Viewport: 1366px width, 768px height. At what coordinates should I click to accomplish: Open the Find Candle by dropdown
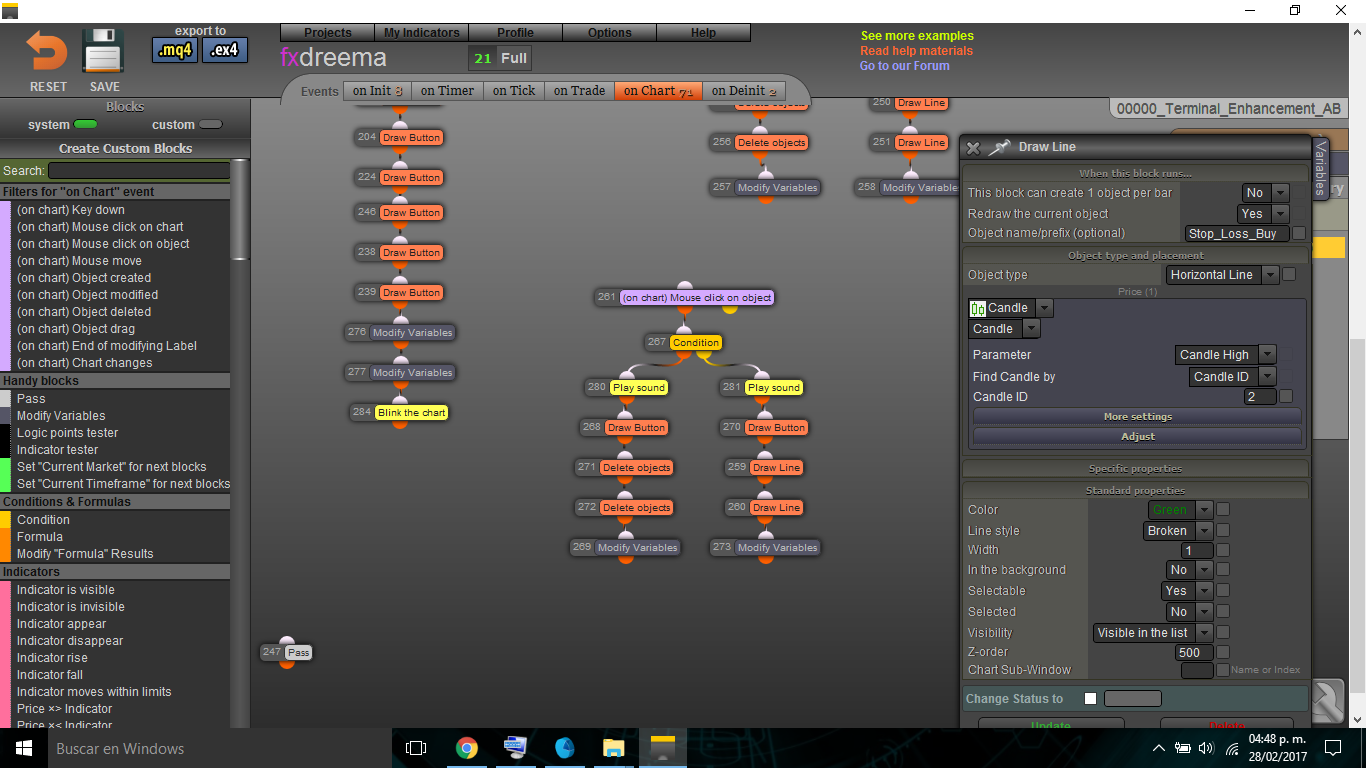coord(1232,377)
